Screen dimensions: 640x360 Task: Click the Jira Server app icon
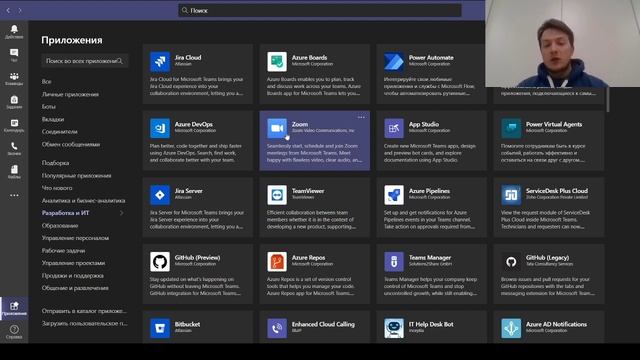coord(160,195)
